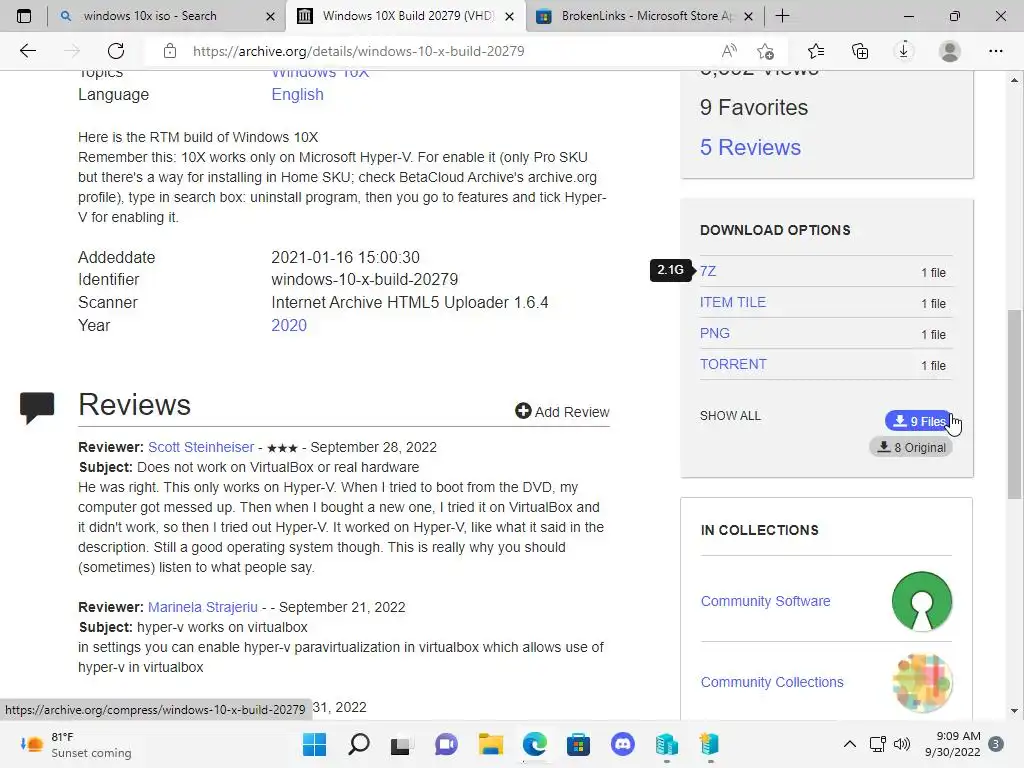Viewport: 1024px width, 768px height.
Task: Open the Microsoft Store taskbar icon
Action: coord(578,744)
